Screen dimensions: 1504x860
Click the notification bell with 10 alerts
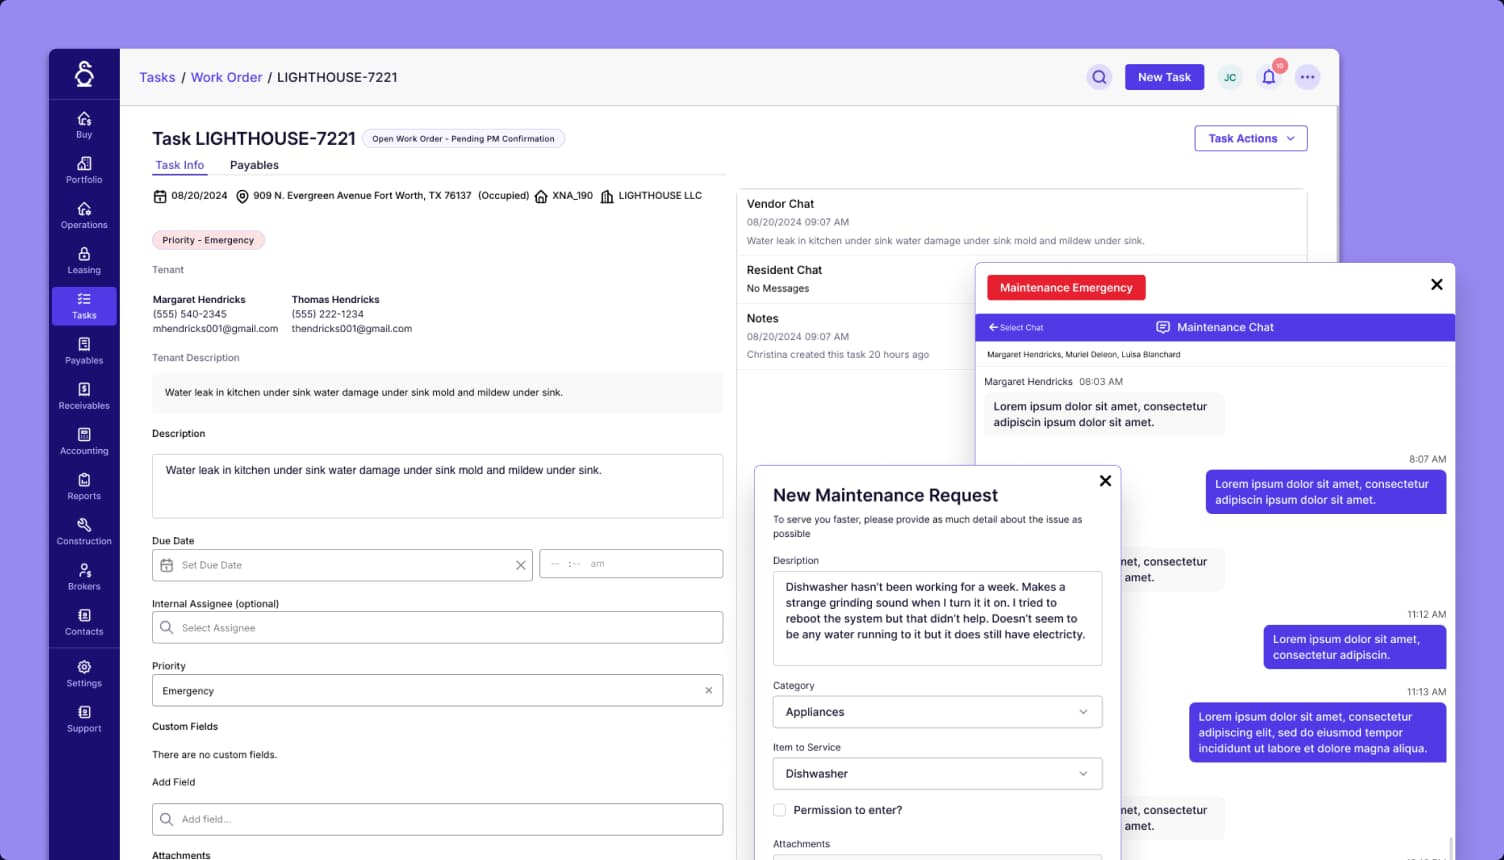pos(1269,76)
